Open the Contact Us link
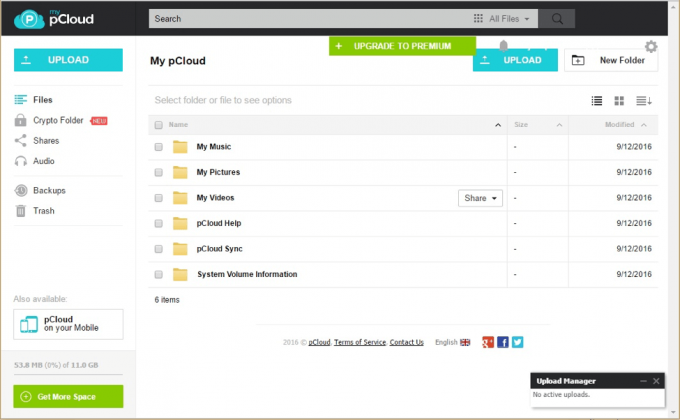 tap(406, 342)
